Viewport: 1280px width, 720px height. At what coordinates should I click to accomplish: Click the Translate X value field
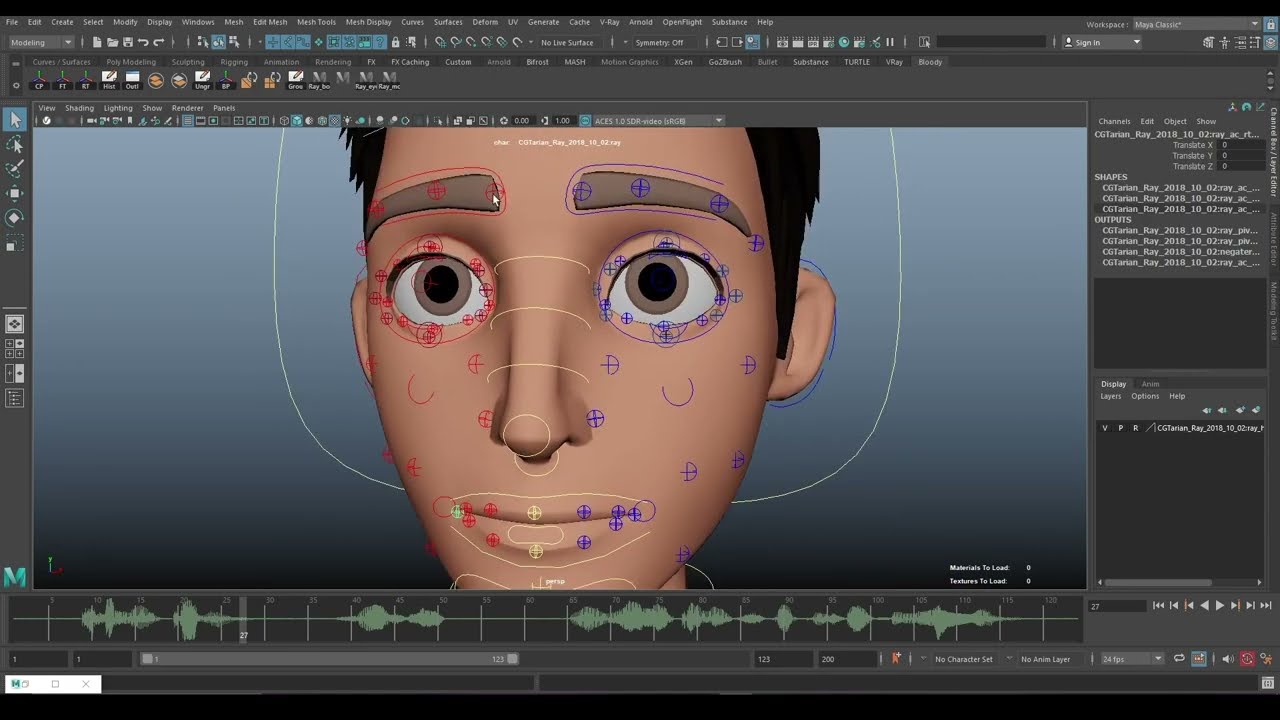tap(1240, 145)
